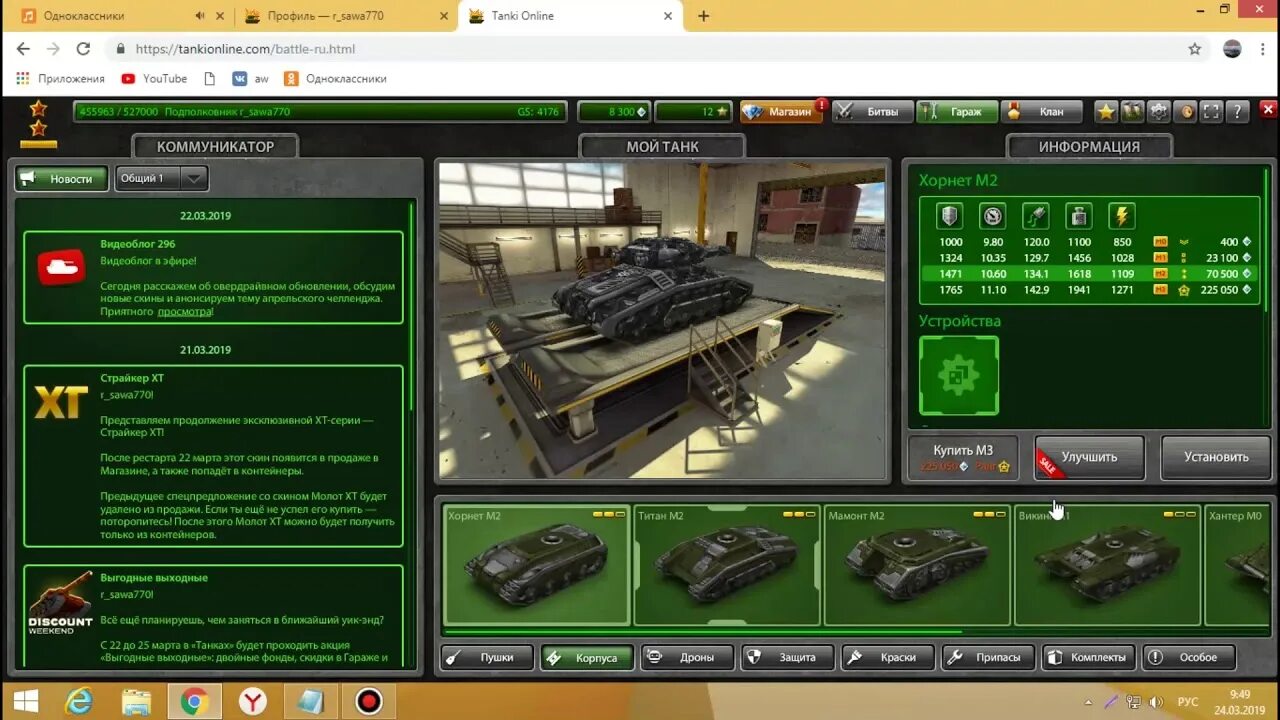Image resolution: width=1280 pixels, height=720 pixels.
Task: Reload the page in Chrome
Action: click(83, 49)
